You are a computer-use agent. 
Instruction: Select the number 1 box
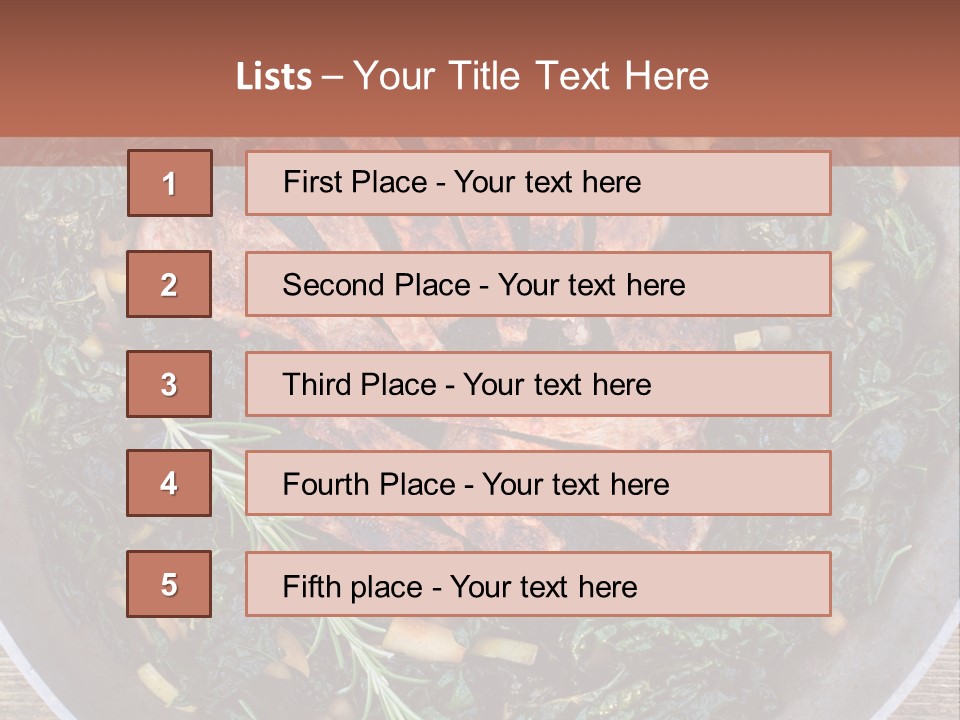[x=170, y=183]
